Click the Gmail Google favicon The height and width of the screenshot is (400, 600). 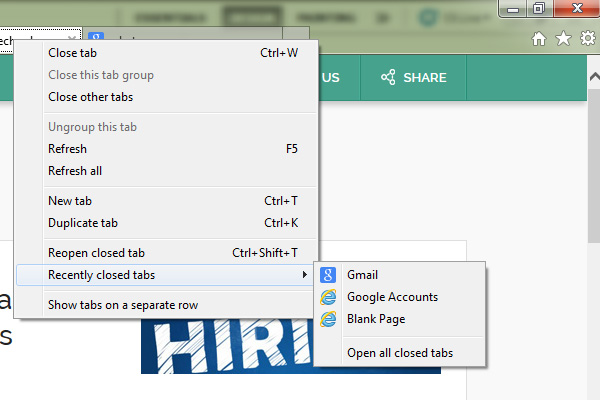tap(328, 275)
